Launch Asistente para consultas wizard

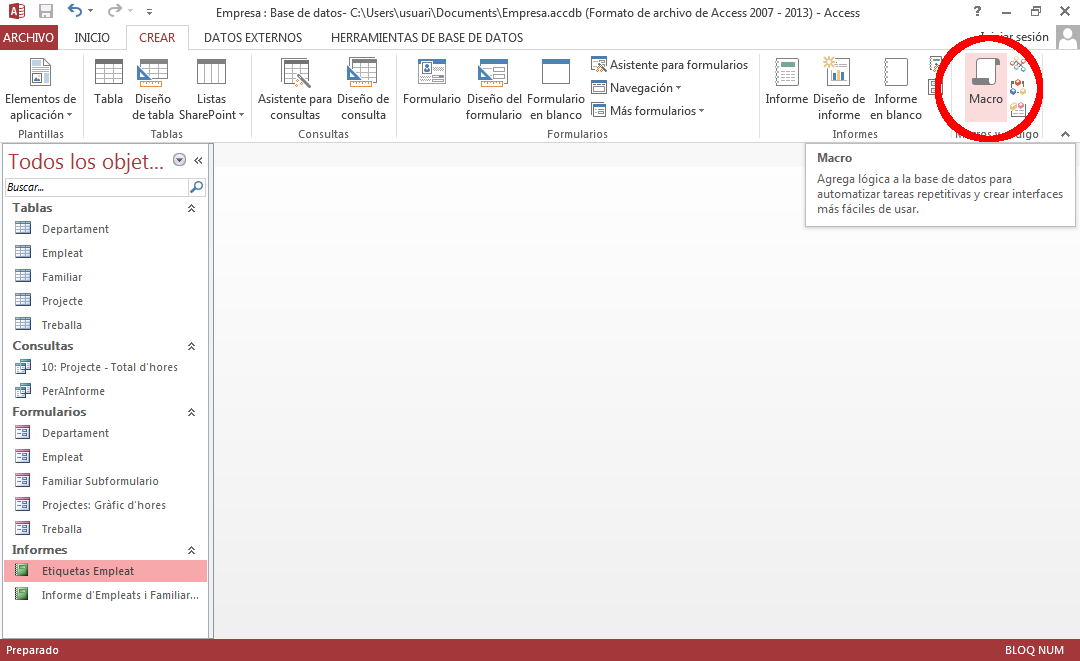[x=295, y=88]
